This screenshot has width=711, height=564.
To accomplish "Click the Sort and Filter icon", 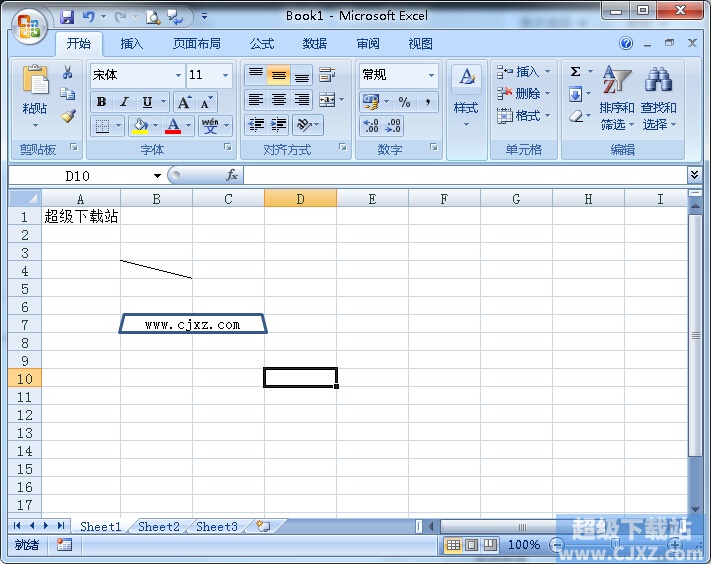I will coord(616,82).
